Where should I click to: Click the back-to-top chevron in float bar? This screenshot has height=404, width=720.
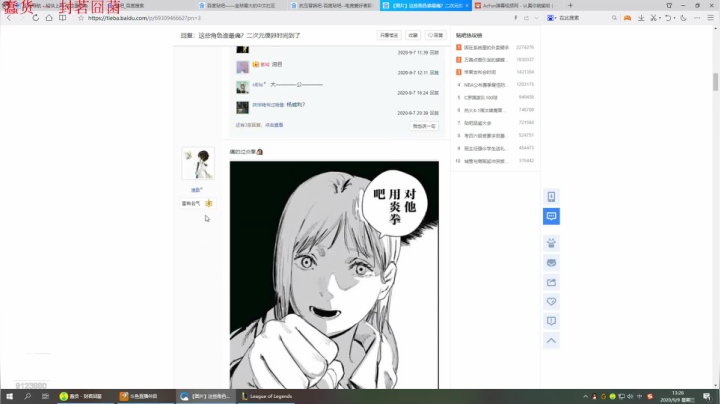tap(551, 341)
